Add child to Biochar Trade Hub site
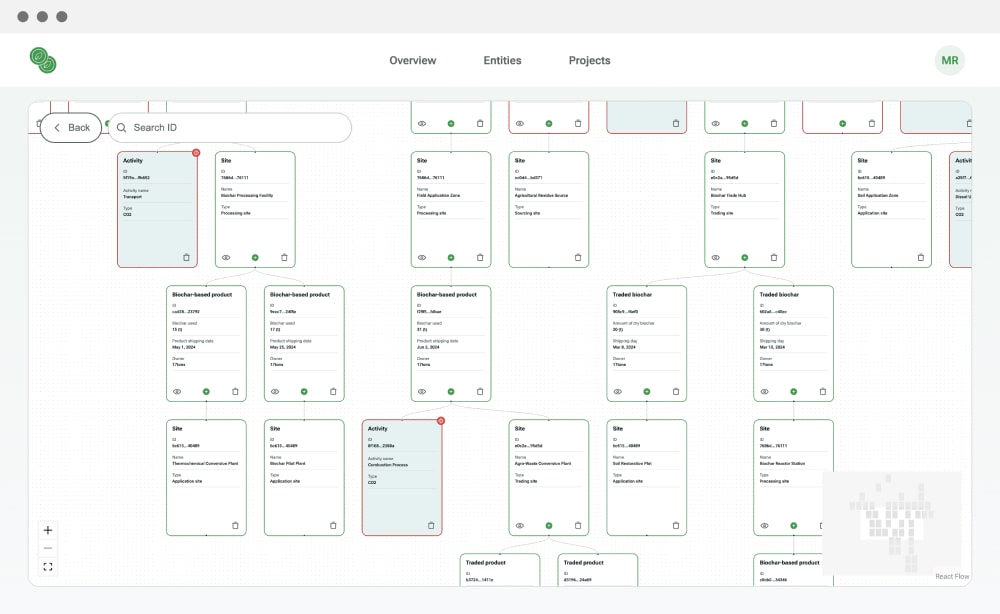 coord(745,258)
